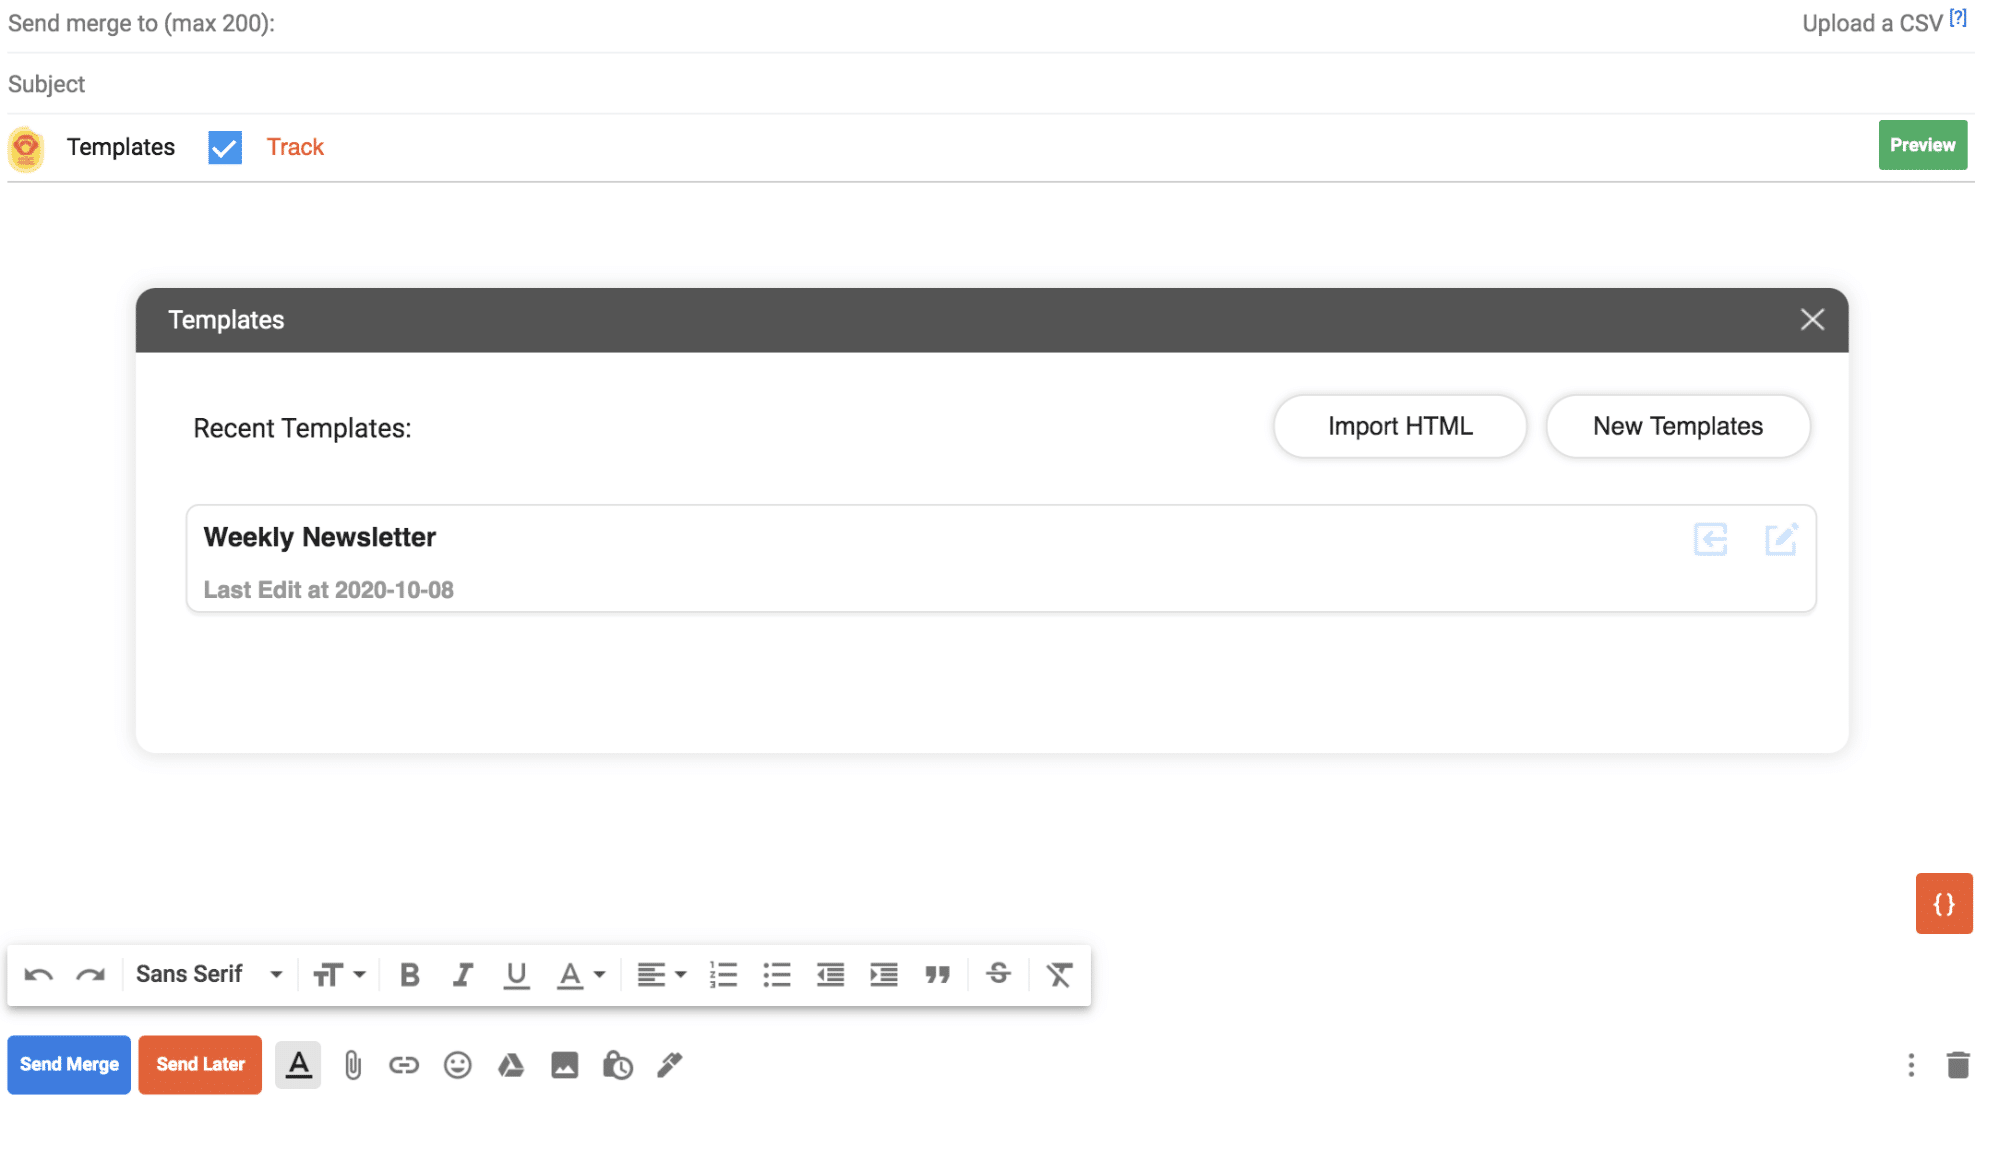
Task: Click Import HTML button
Action: (1400, 427)
